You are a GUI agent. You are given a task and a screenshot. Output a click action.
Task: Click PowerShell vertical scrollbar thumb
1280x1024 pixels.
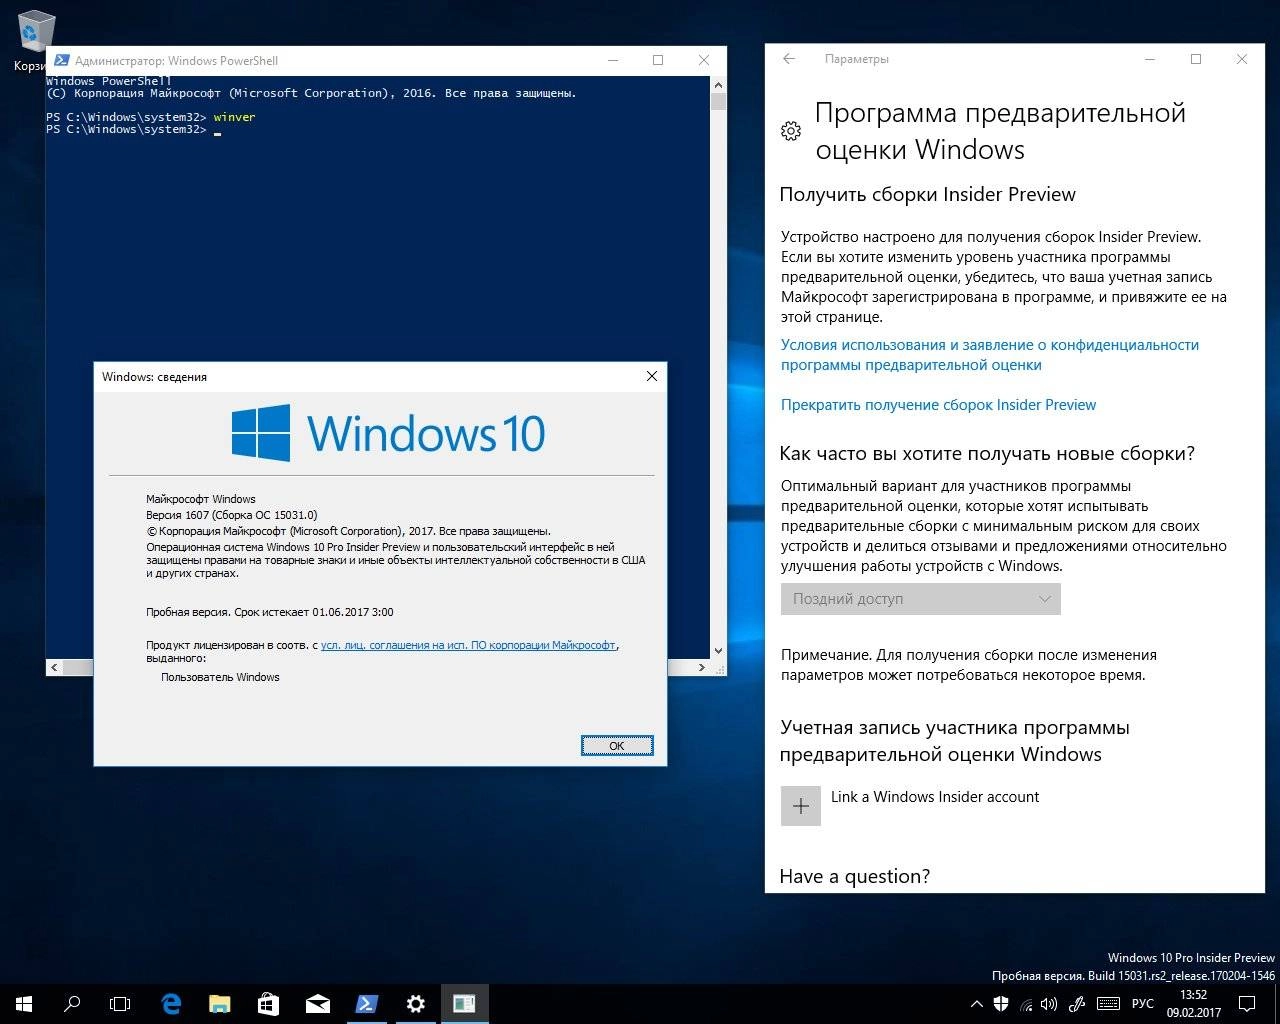click(x=718, y=101)
